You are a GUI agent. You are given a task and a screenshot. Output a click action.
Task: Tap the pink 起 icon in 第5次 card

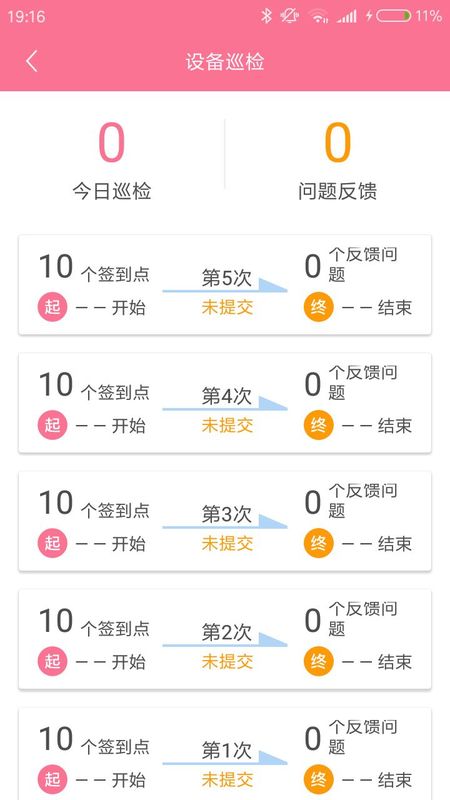[52, 307]
